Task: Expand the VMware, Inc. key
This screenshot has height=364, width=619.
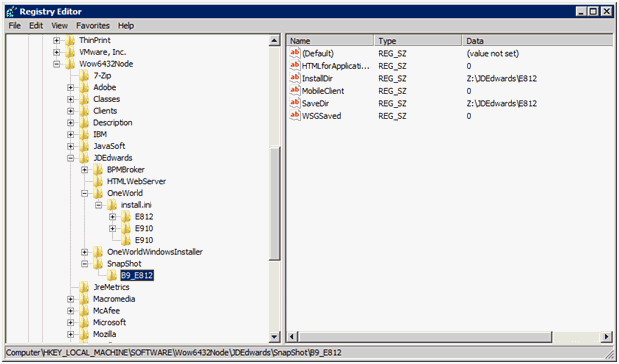Action: 56,52
